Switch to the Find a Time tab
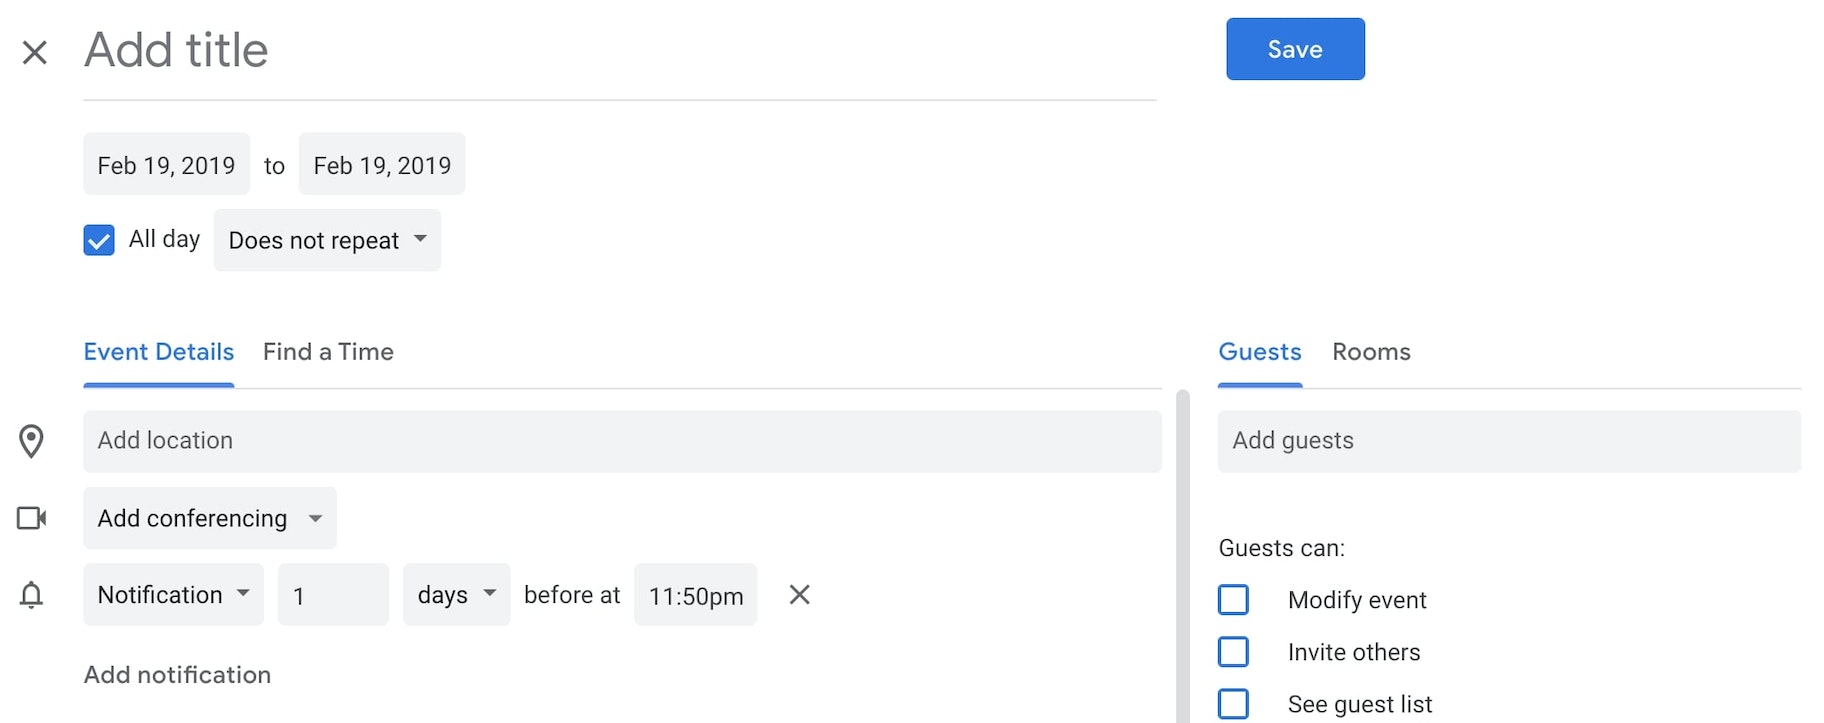Image resolution: width=1824 pixels, height=723 pixels. click(x=328, y=352)
